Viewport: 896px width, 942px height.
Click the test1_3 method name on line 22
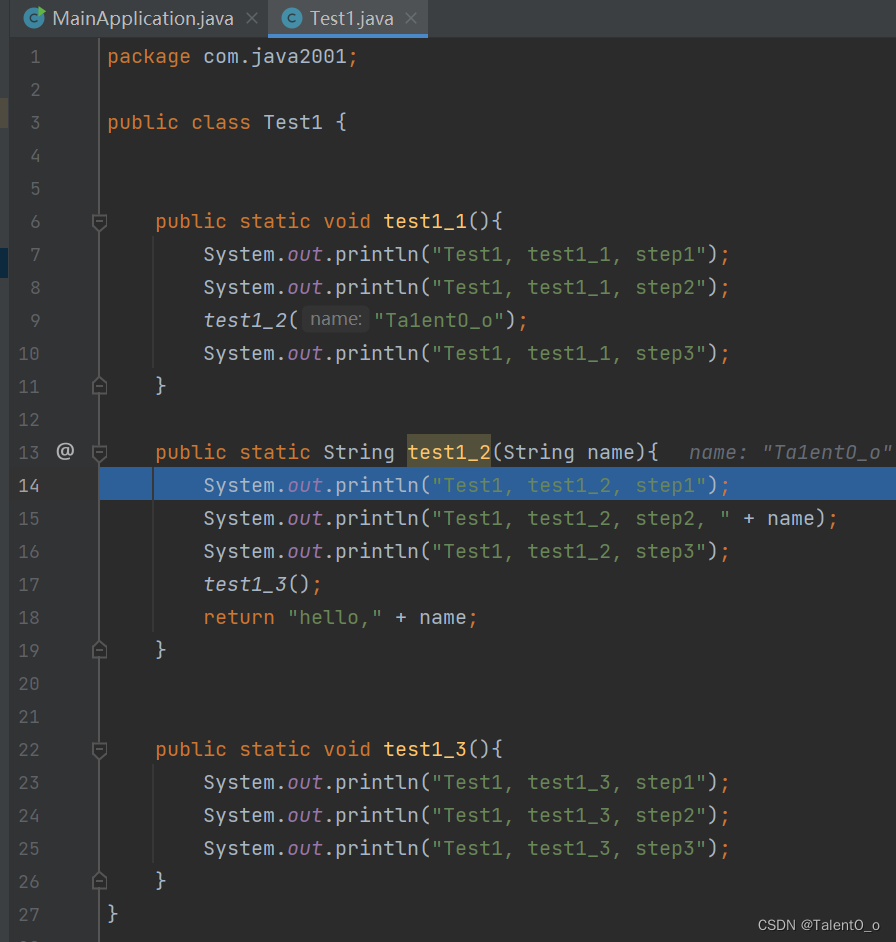425,749
